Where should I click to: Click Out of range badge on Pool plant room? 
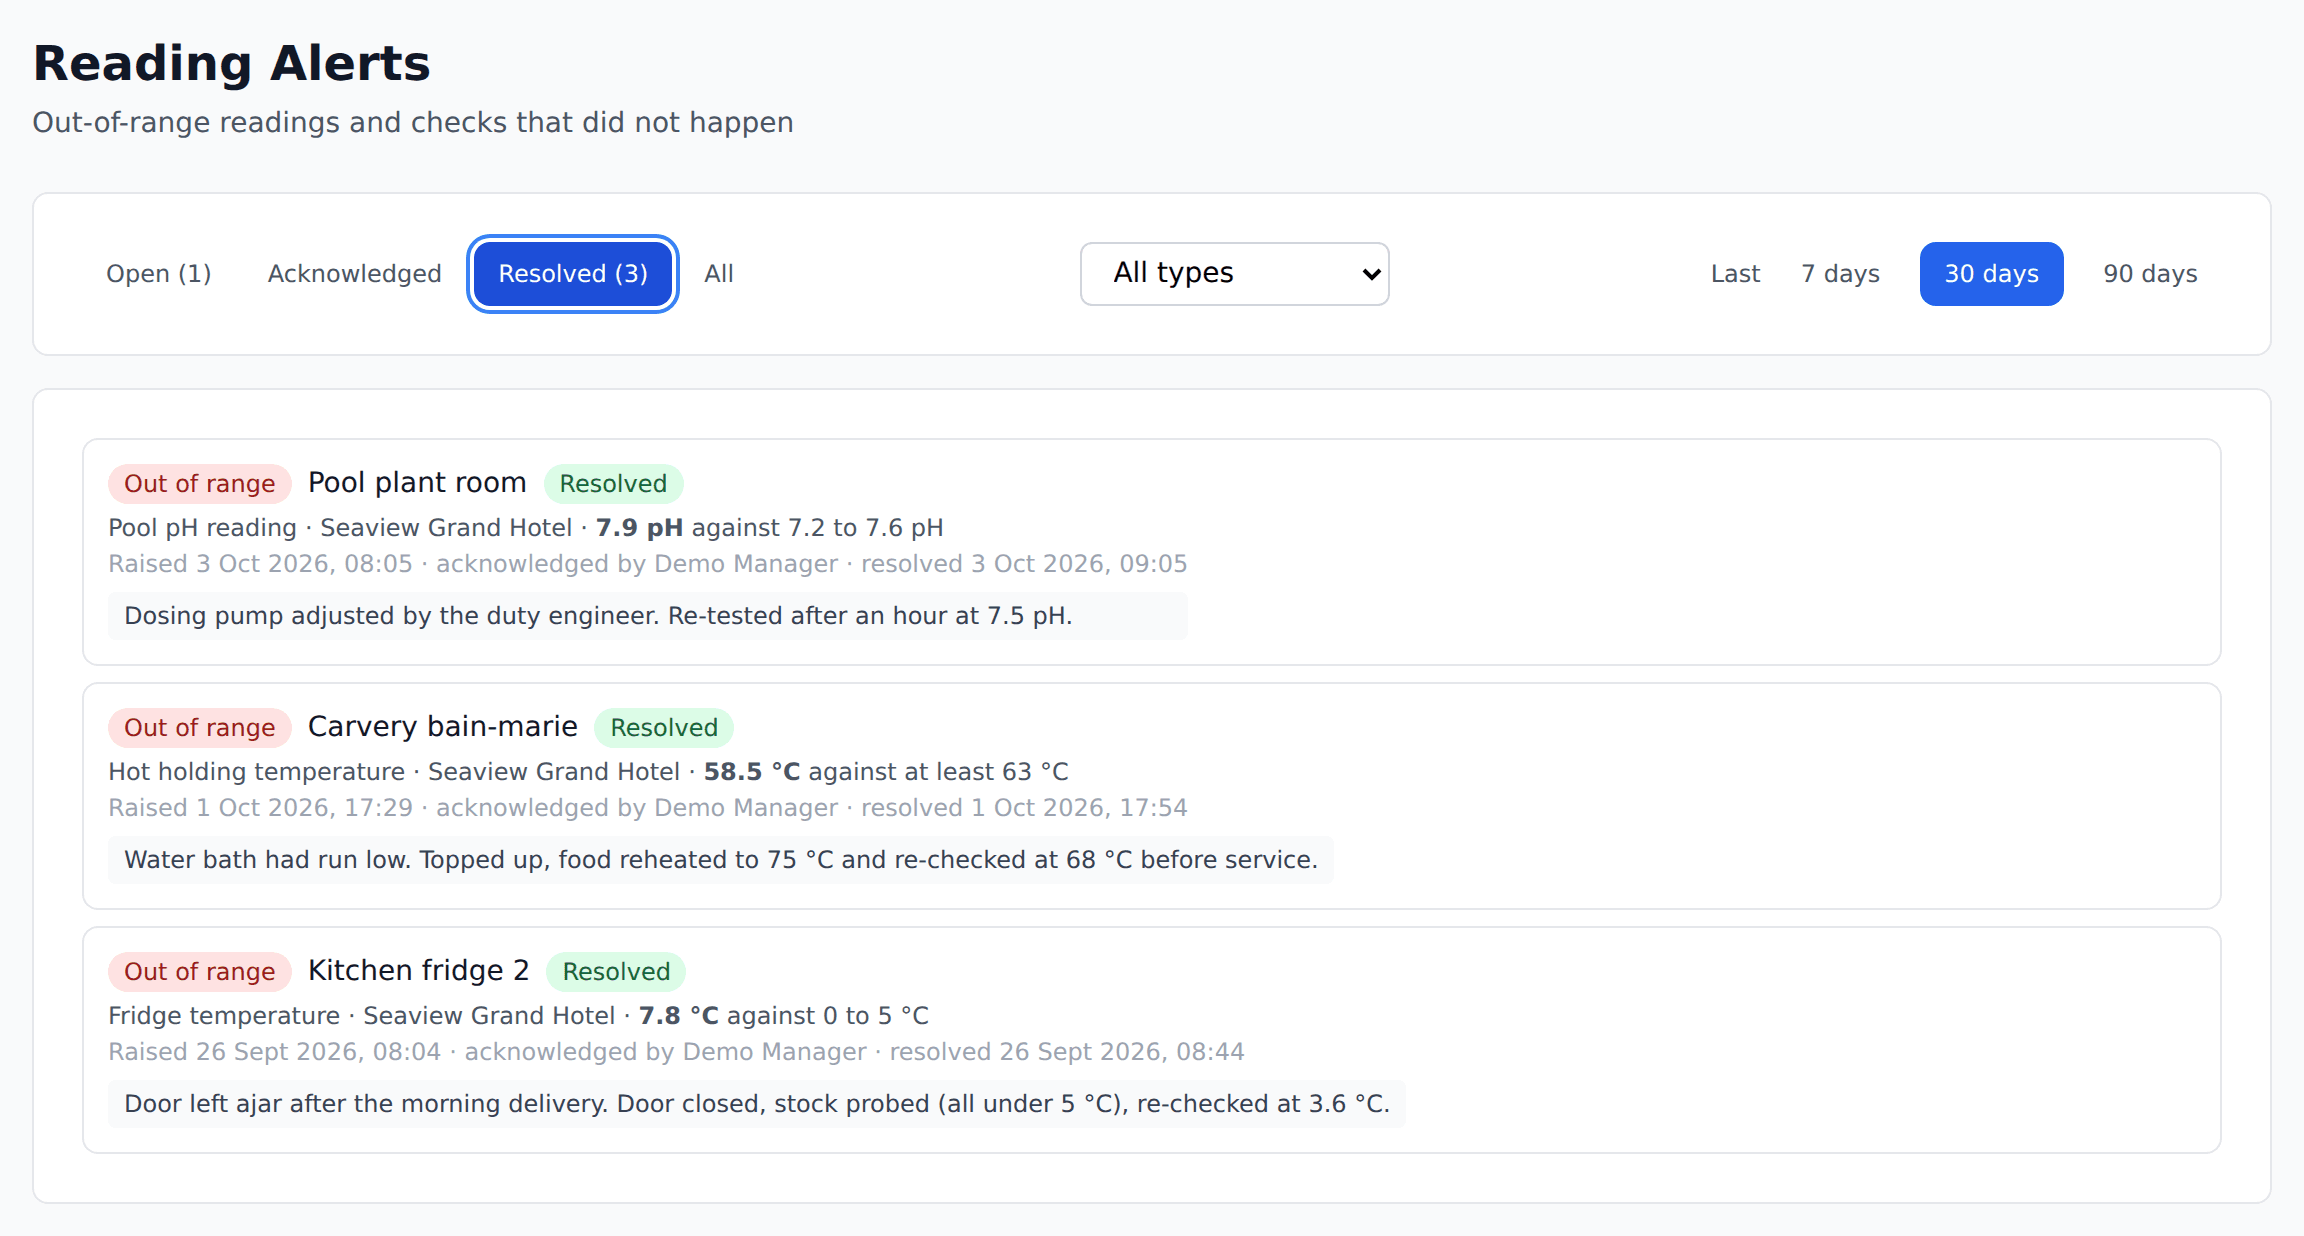point(200,484)
